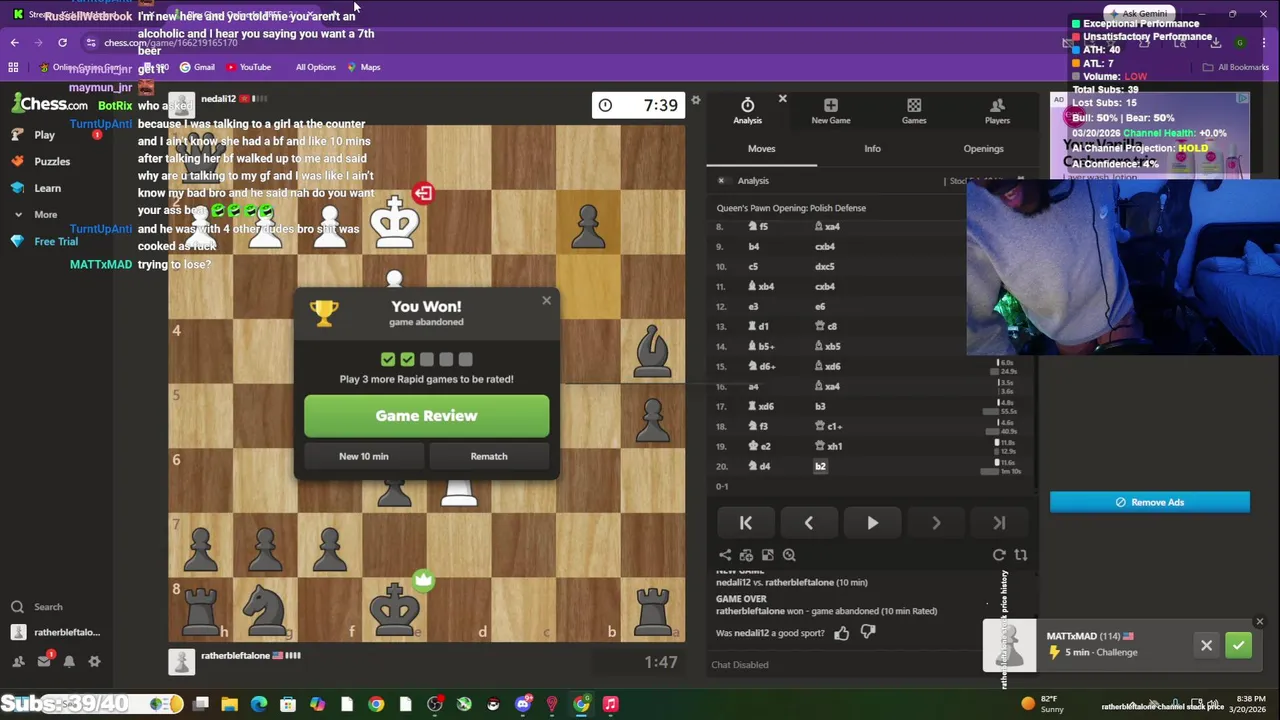Viewport: 1280px width, 720px height.
Task: Open the Players tab
Action: (997, 111)
